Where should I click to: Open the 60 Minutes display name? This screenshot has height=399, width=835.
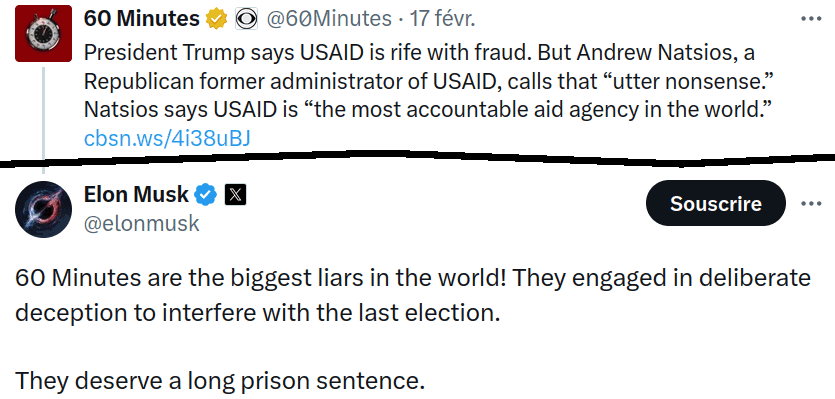click(142, 19)
